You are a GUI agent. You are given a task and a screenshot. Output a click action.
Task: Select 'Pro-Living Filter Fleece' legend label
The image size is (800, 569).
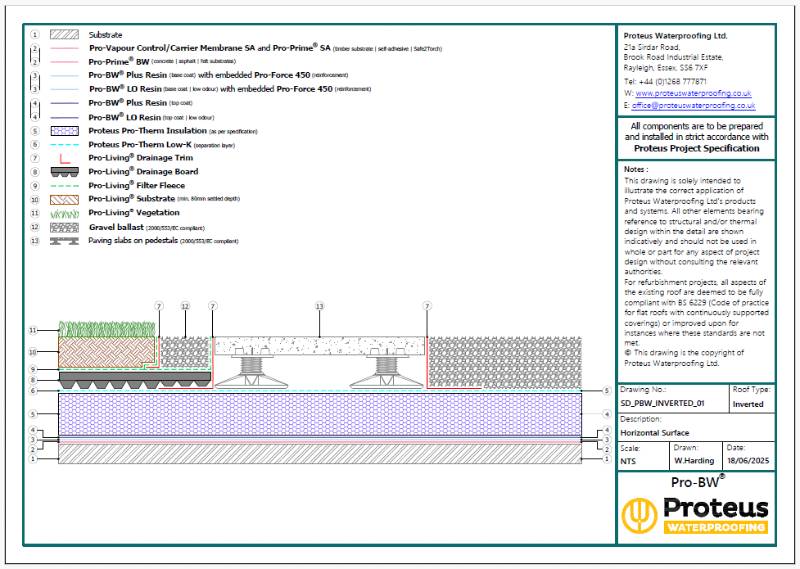pos(137,186)
